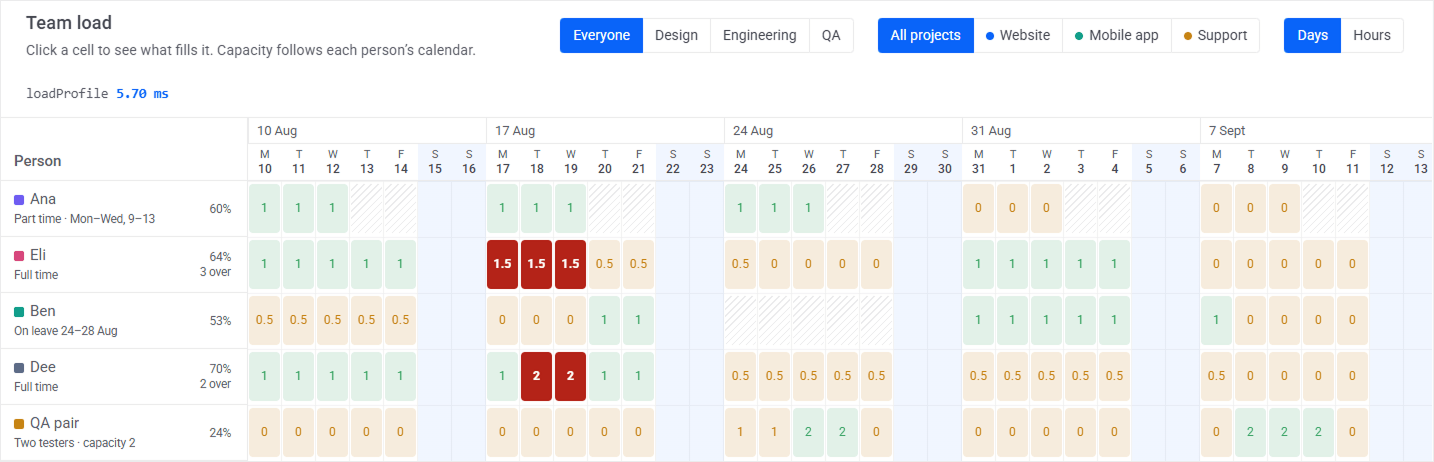This screenshot has height=462, width=1434.
Task: Click the 31 Aug week header
Action: click(1081, 130)
